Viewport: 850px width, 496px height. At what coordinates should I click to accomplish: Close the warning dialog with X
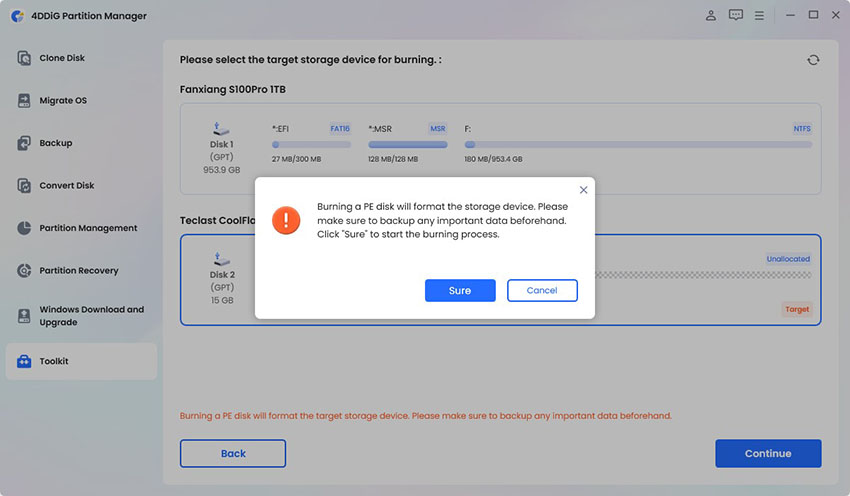click(583, 190)
